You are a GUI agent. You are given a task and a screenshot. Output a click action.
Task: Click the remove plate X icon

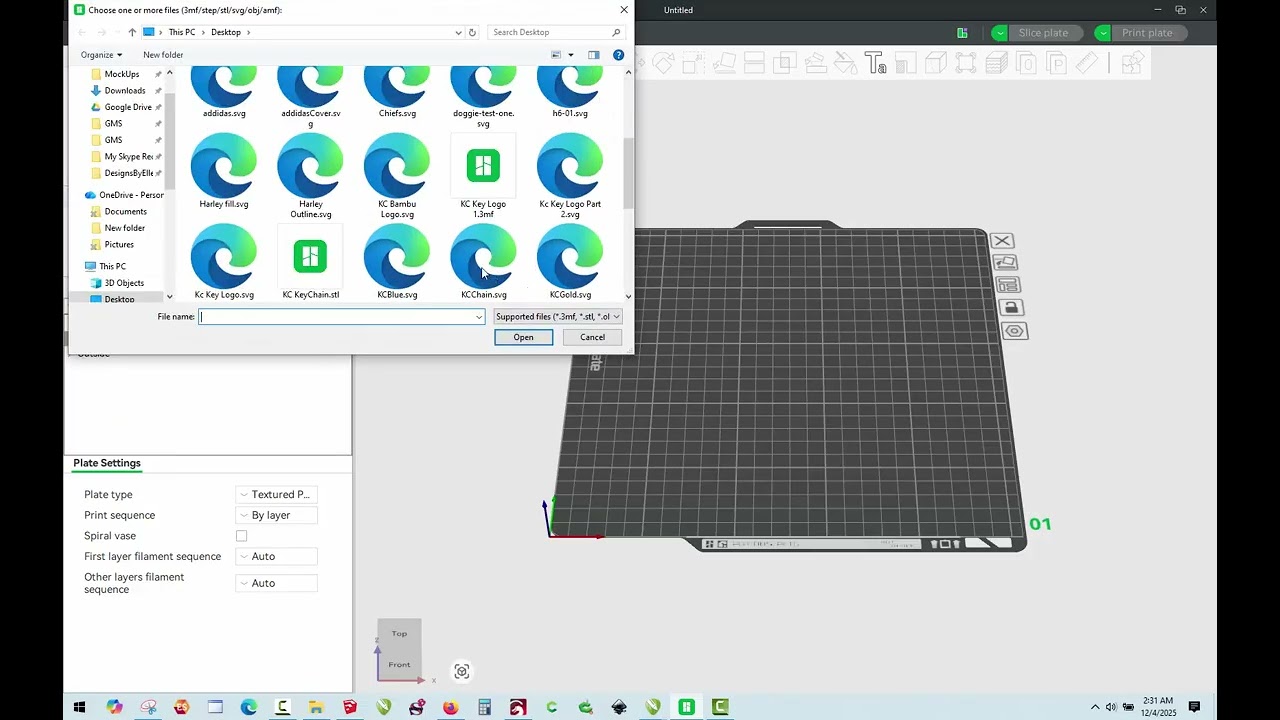(x=1002, y=241)
